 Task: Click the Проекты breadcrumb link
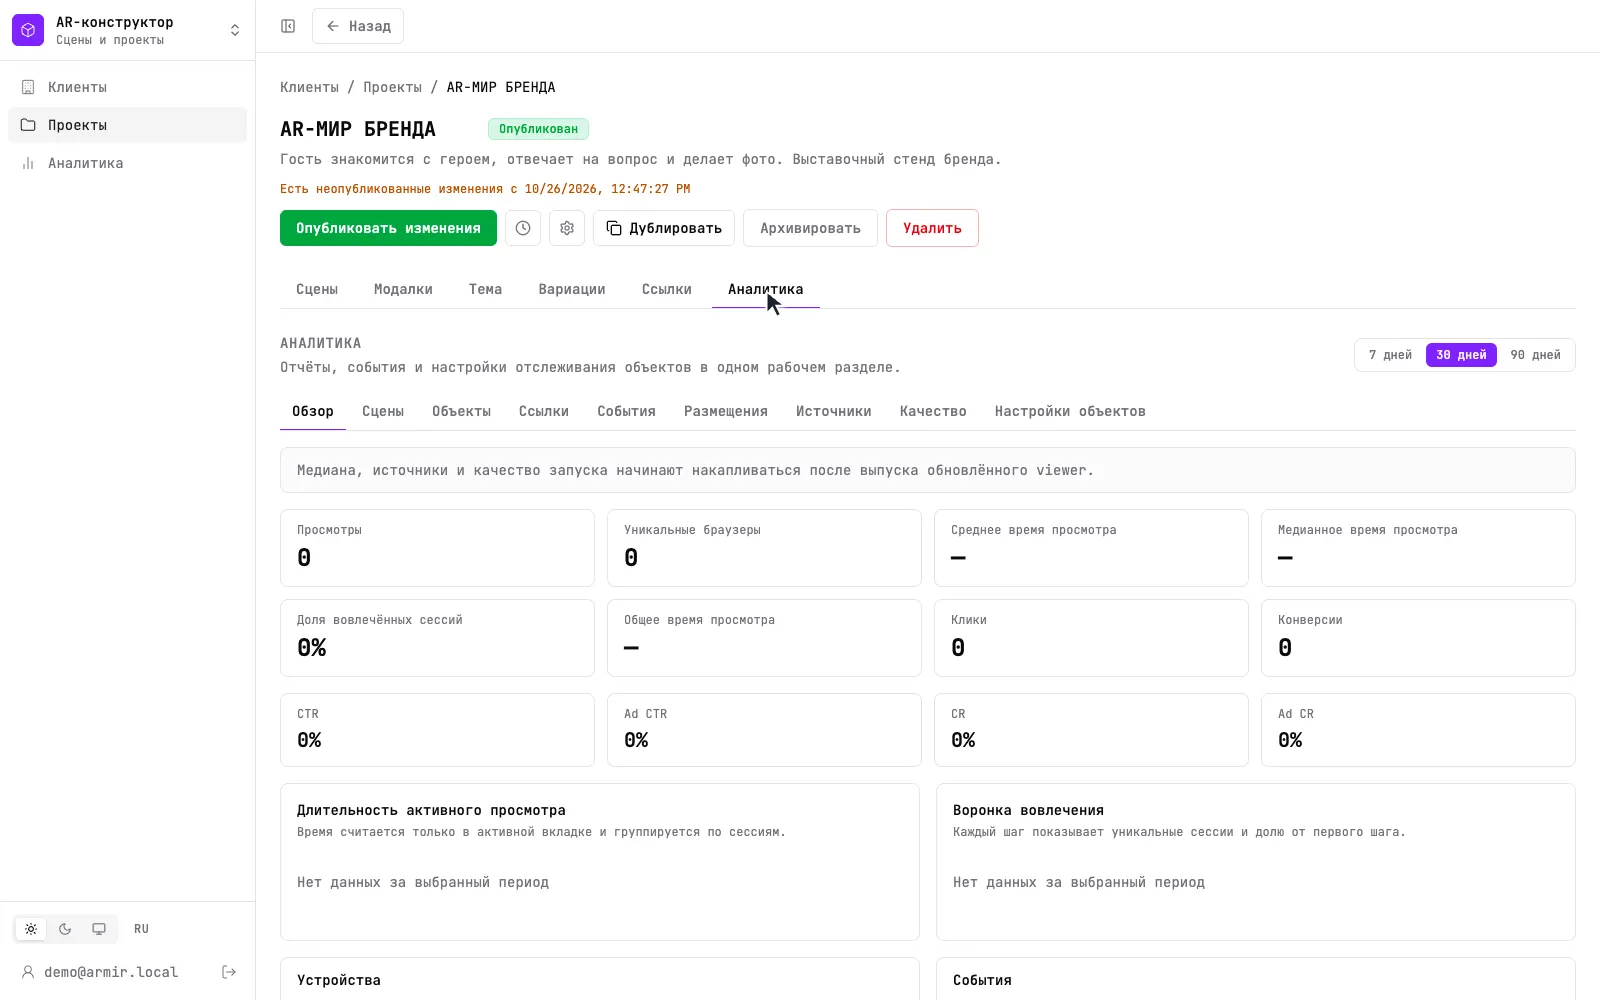(x=392, y=87)
